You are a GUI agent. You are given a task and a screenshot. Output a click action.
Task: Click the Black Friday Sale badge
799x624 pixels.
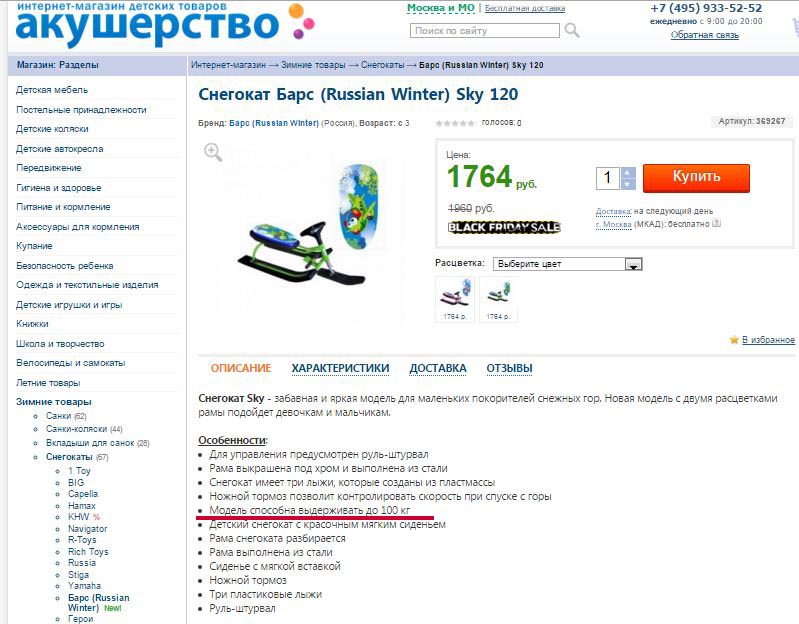pos(504,227)
